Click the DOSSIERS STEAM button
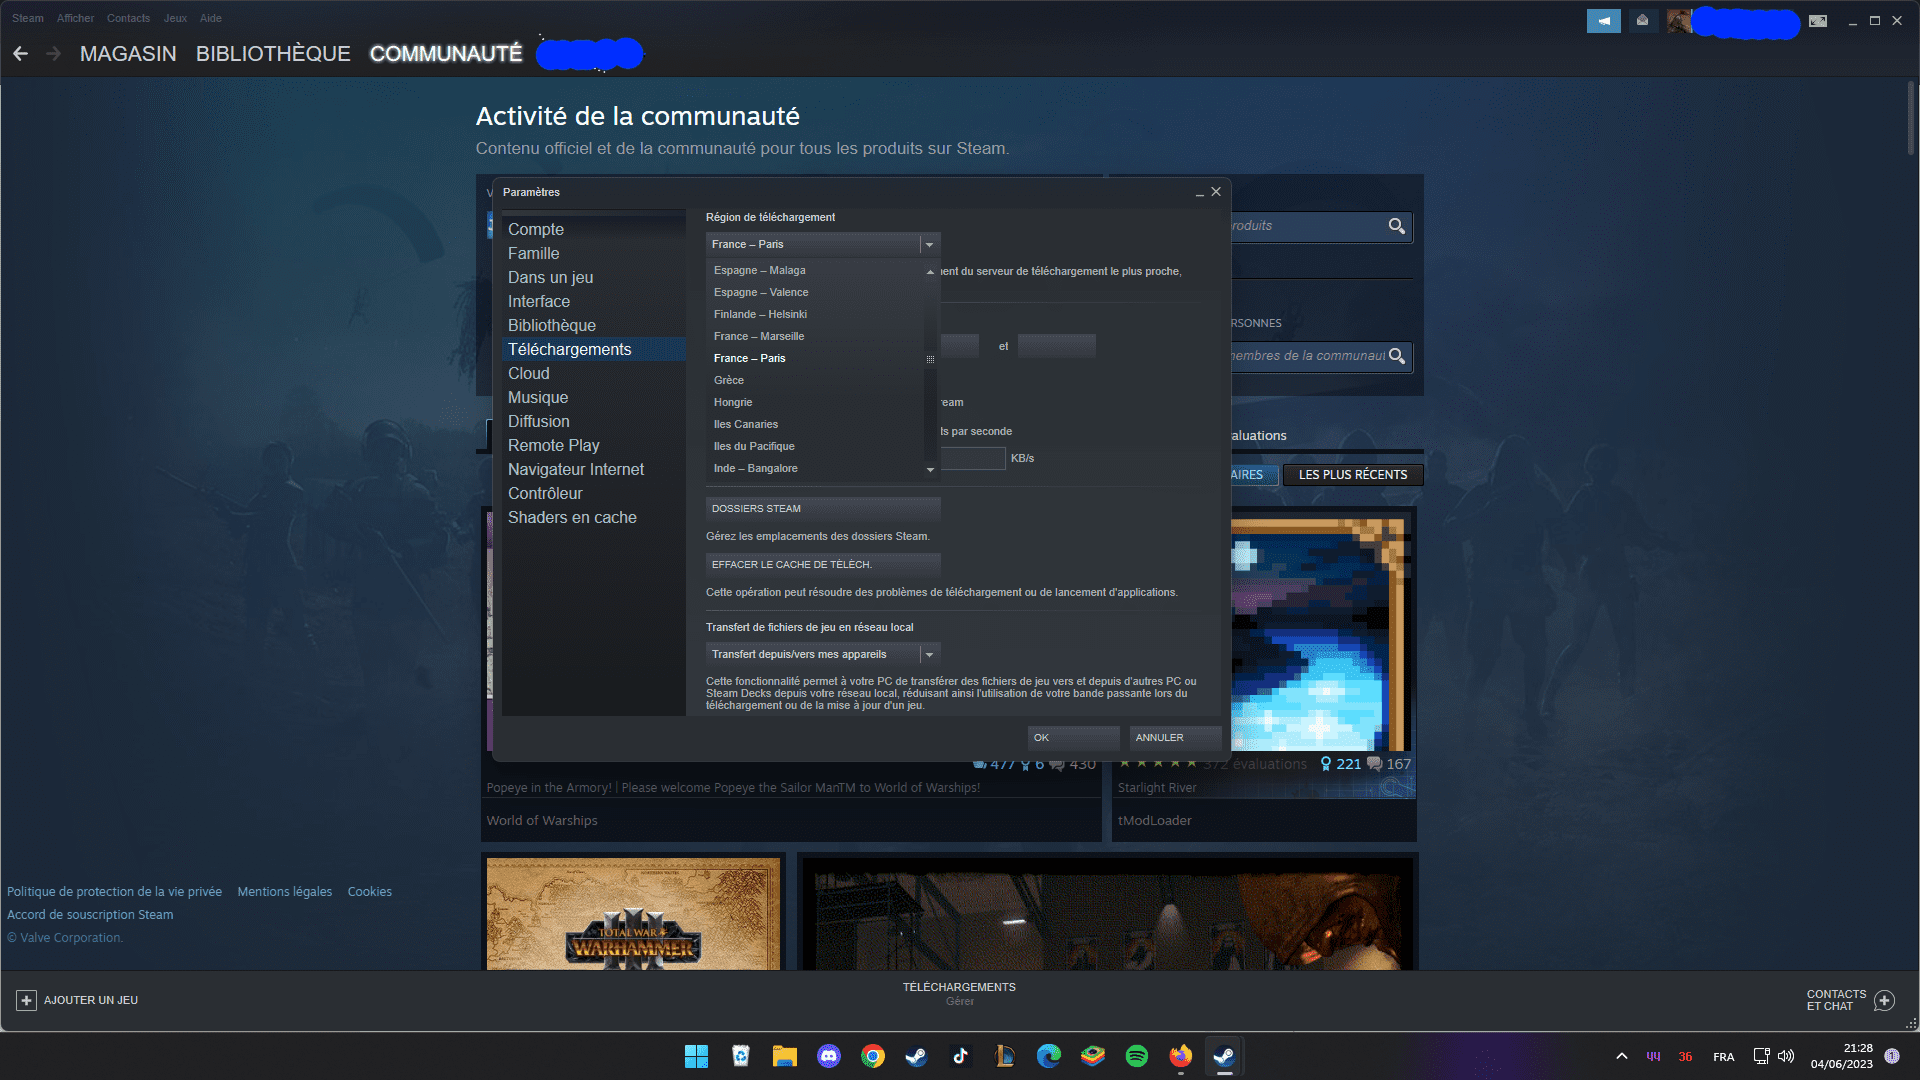1920x1080 pixels. [823, 508]
